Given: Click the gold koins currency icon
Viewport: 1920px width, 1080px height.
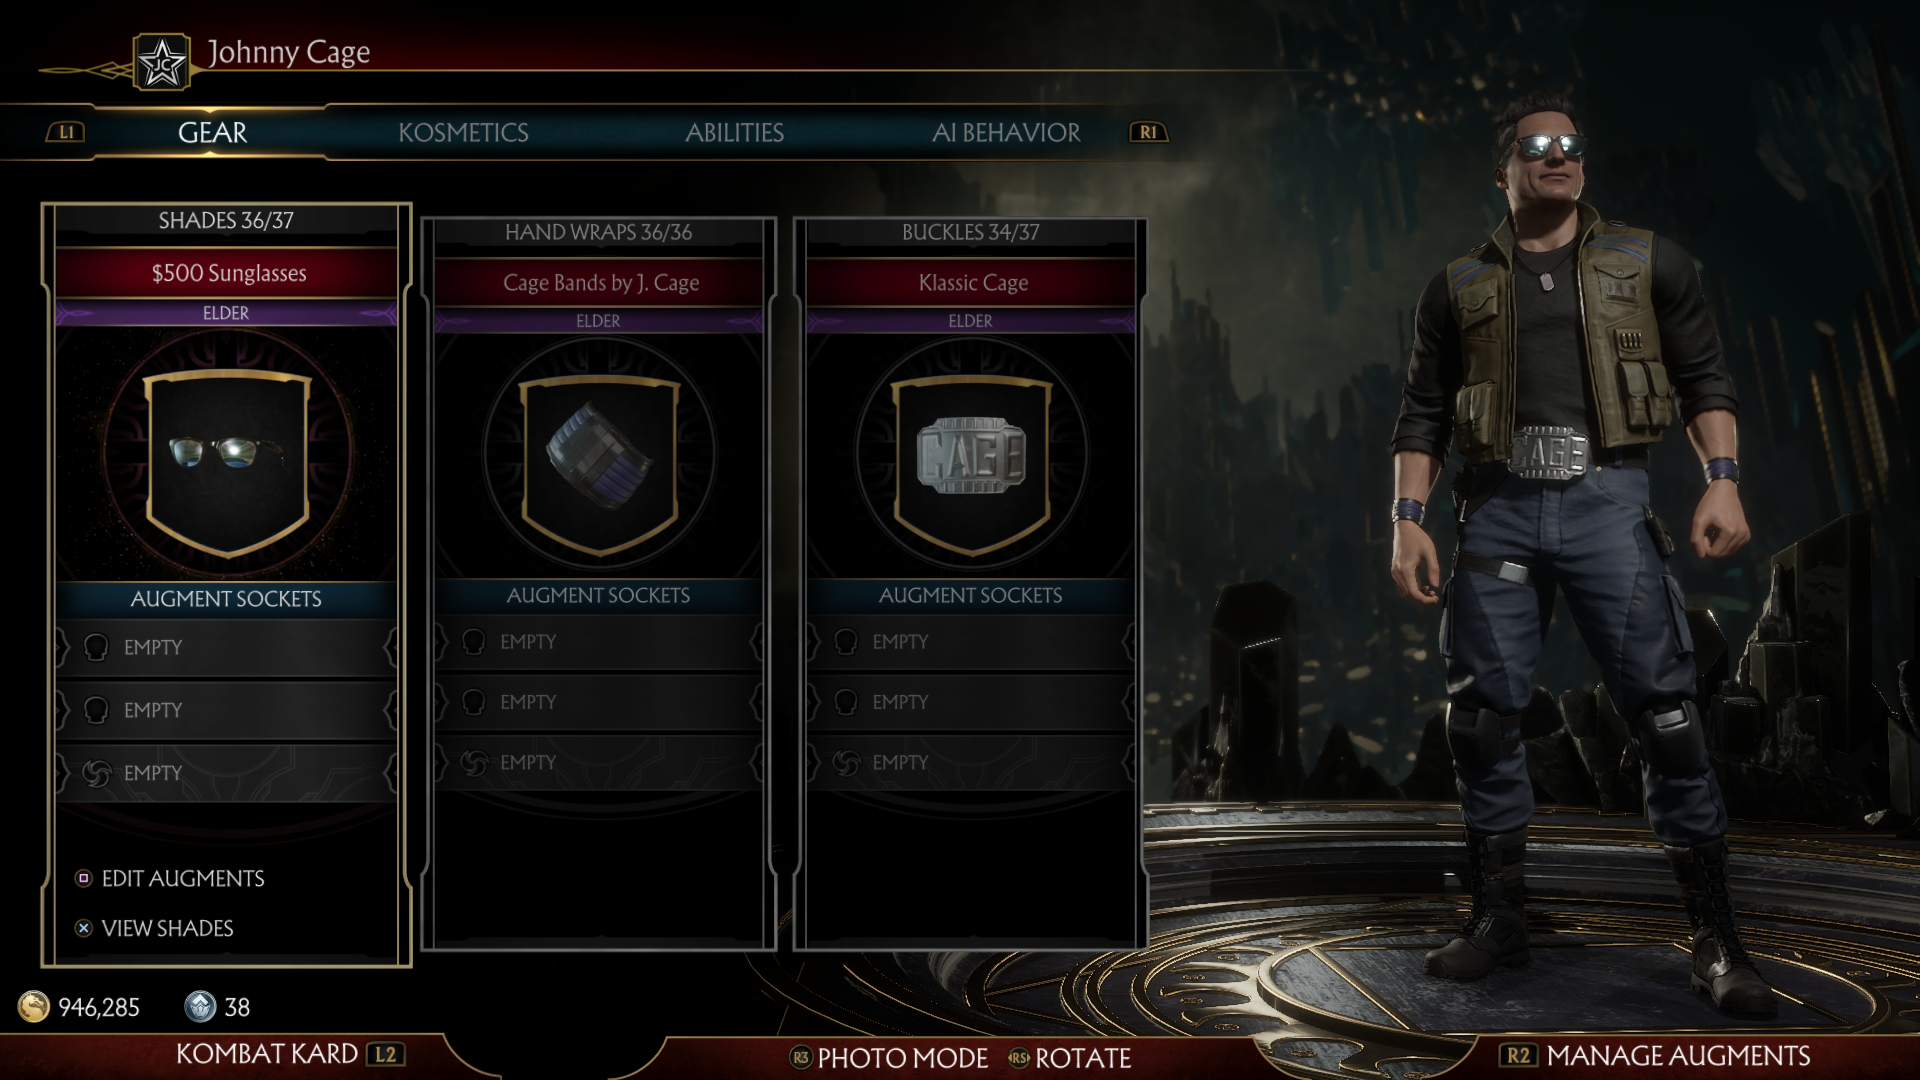Looking at the screenshot, I should [x=34, y=1006].
